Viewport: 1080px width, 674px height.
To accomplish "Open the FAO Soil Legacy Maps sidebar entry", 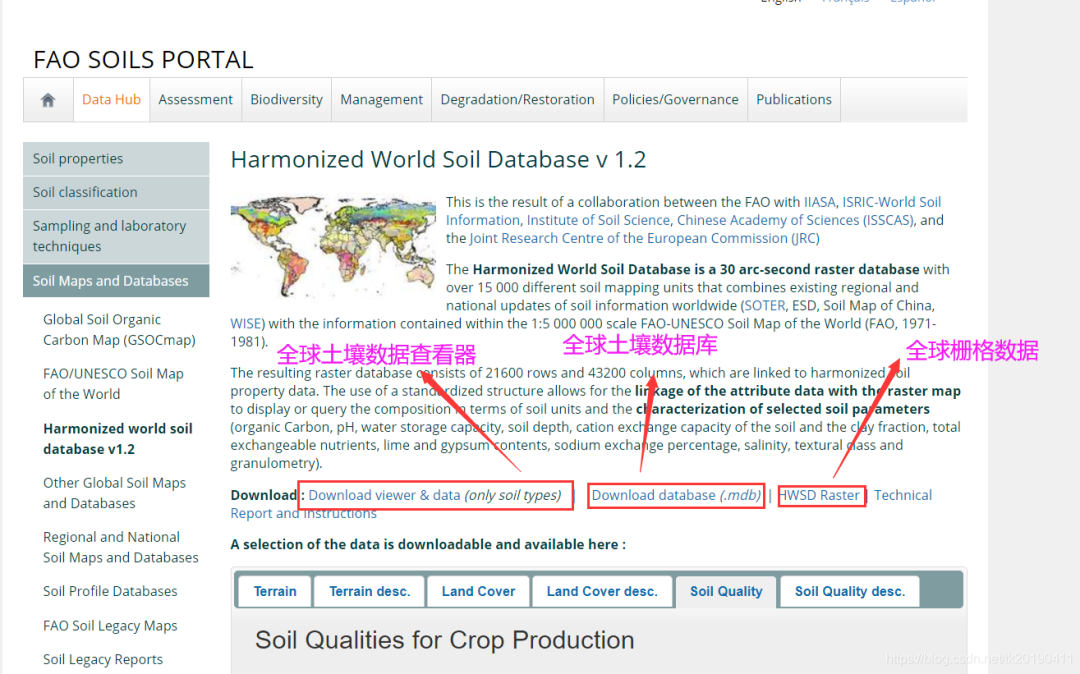I will pyautogui.click(x=110, y=625).
